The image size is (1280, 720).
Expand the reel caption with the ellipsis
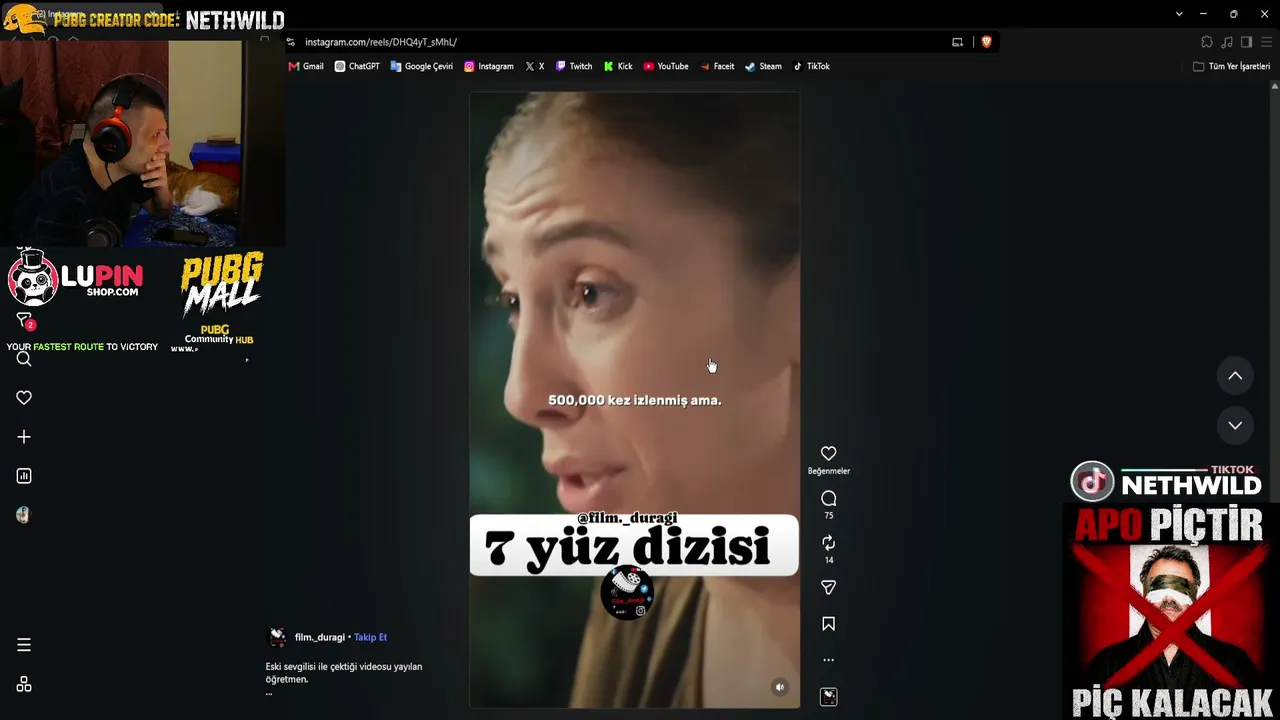point(269,692)
